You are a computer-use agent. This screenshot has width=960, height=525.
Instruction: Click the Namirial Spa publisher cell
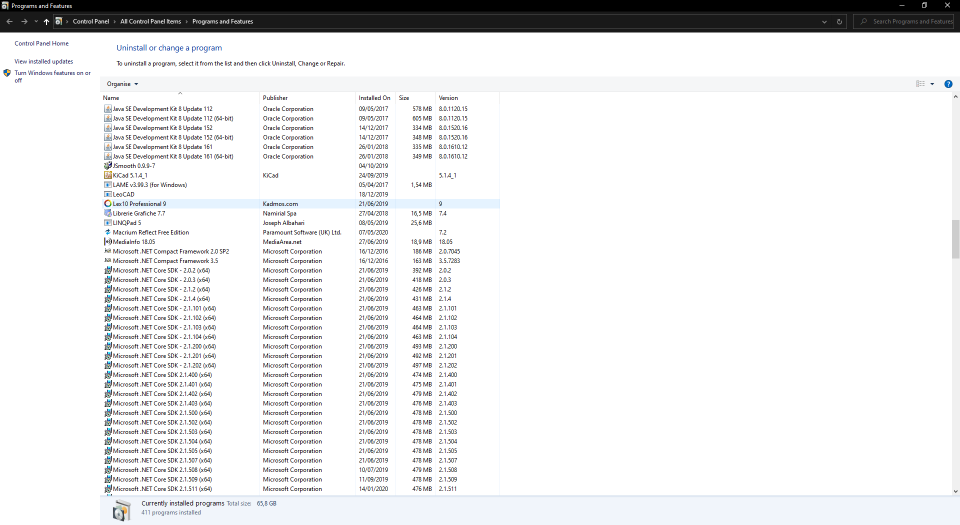(x=279, y=213)
